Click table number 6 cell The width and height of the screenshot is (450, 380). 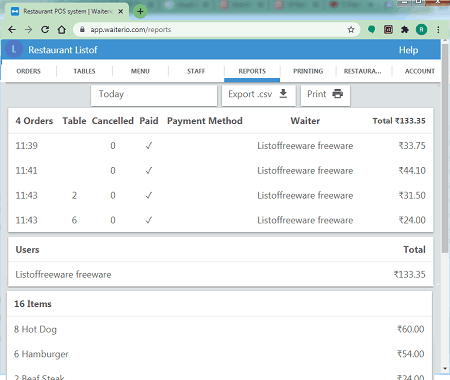click(74, 220)
